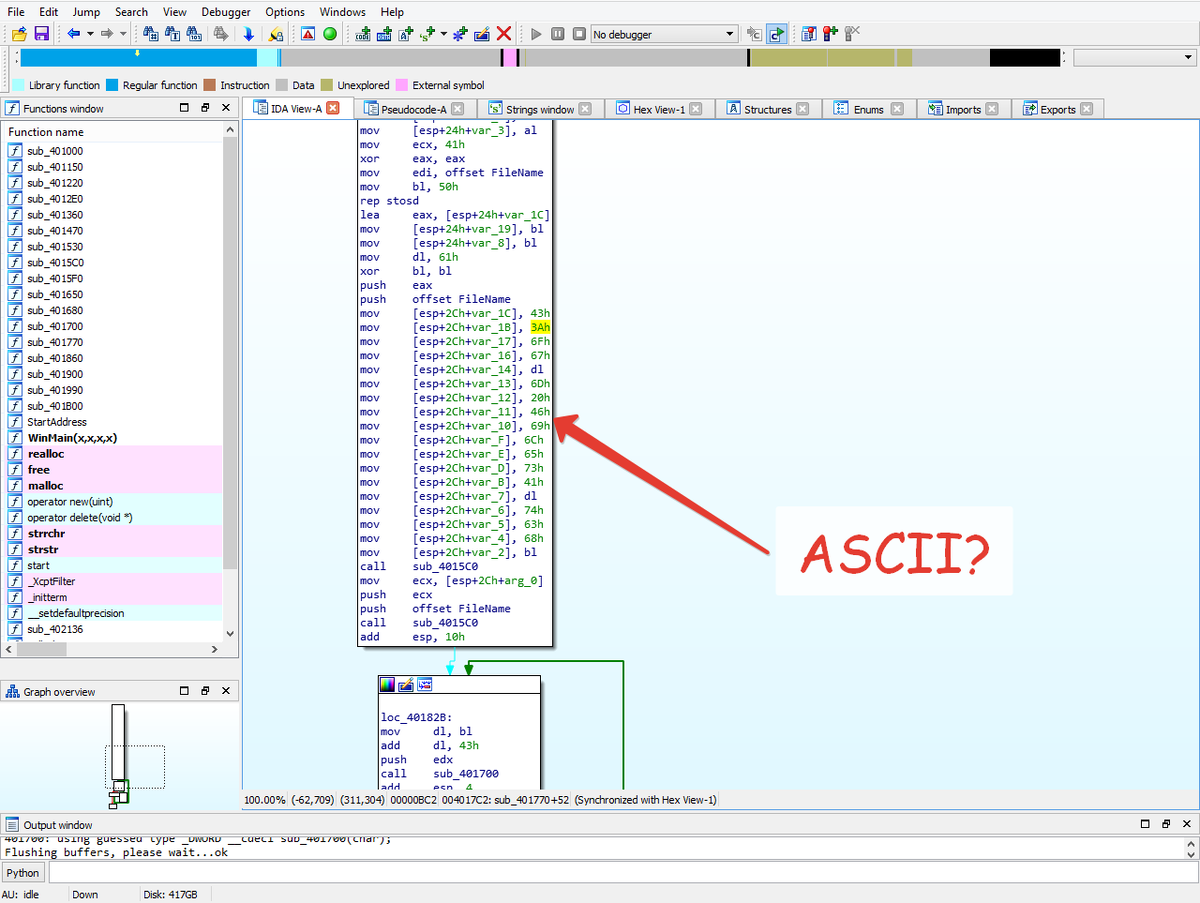The image size is (1200, 903).
Task: Click the red X undefine icon
Action: click(x=504, y=34)
